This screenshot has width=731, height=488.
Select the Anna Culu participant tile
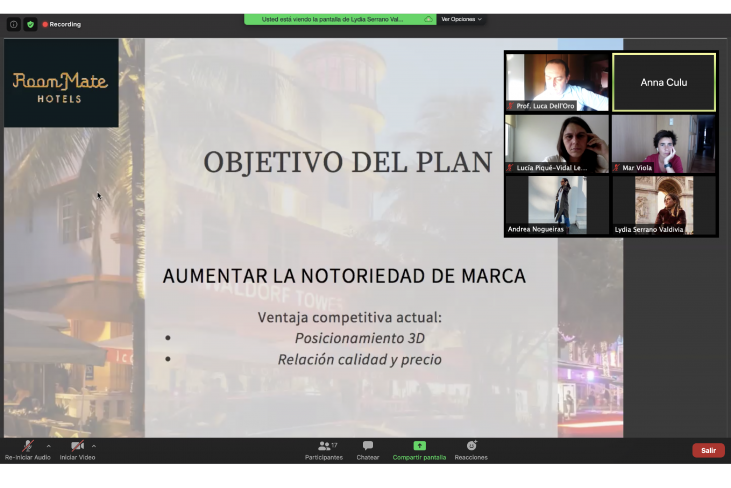[664, 82]
